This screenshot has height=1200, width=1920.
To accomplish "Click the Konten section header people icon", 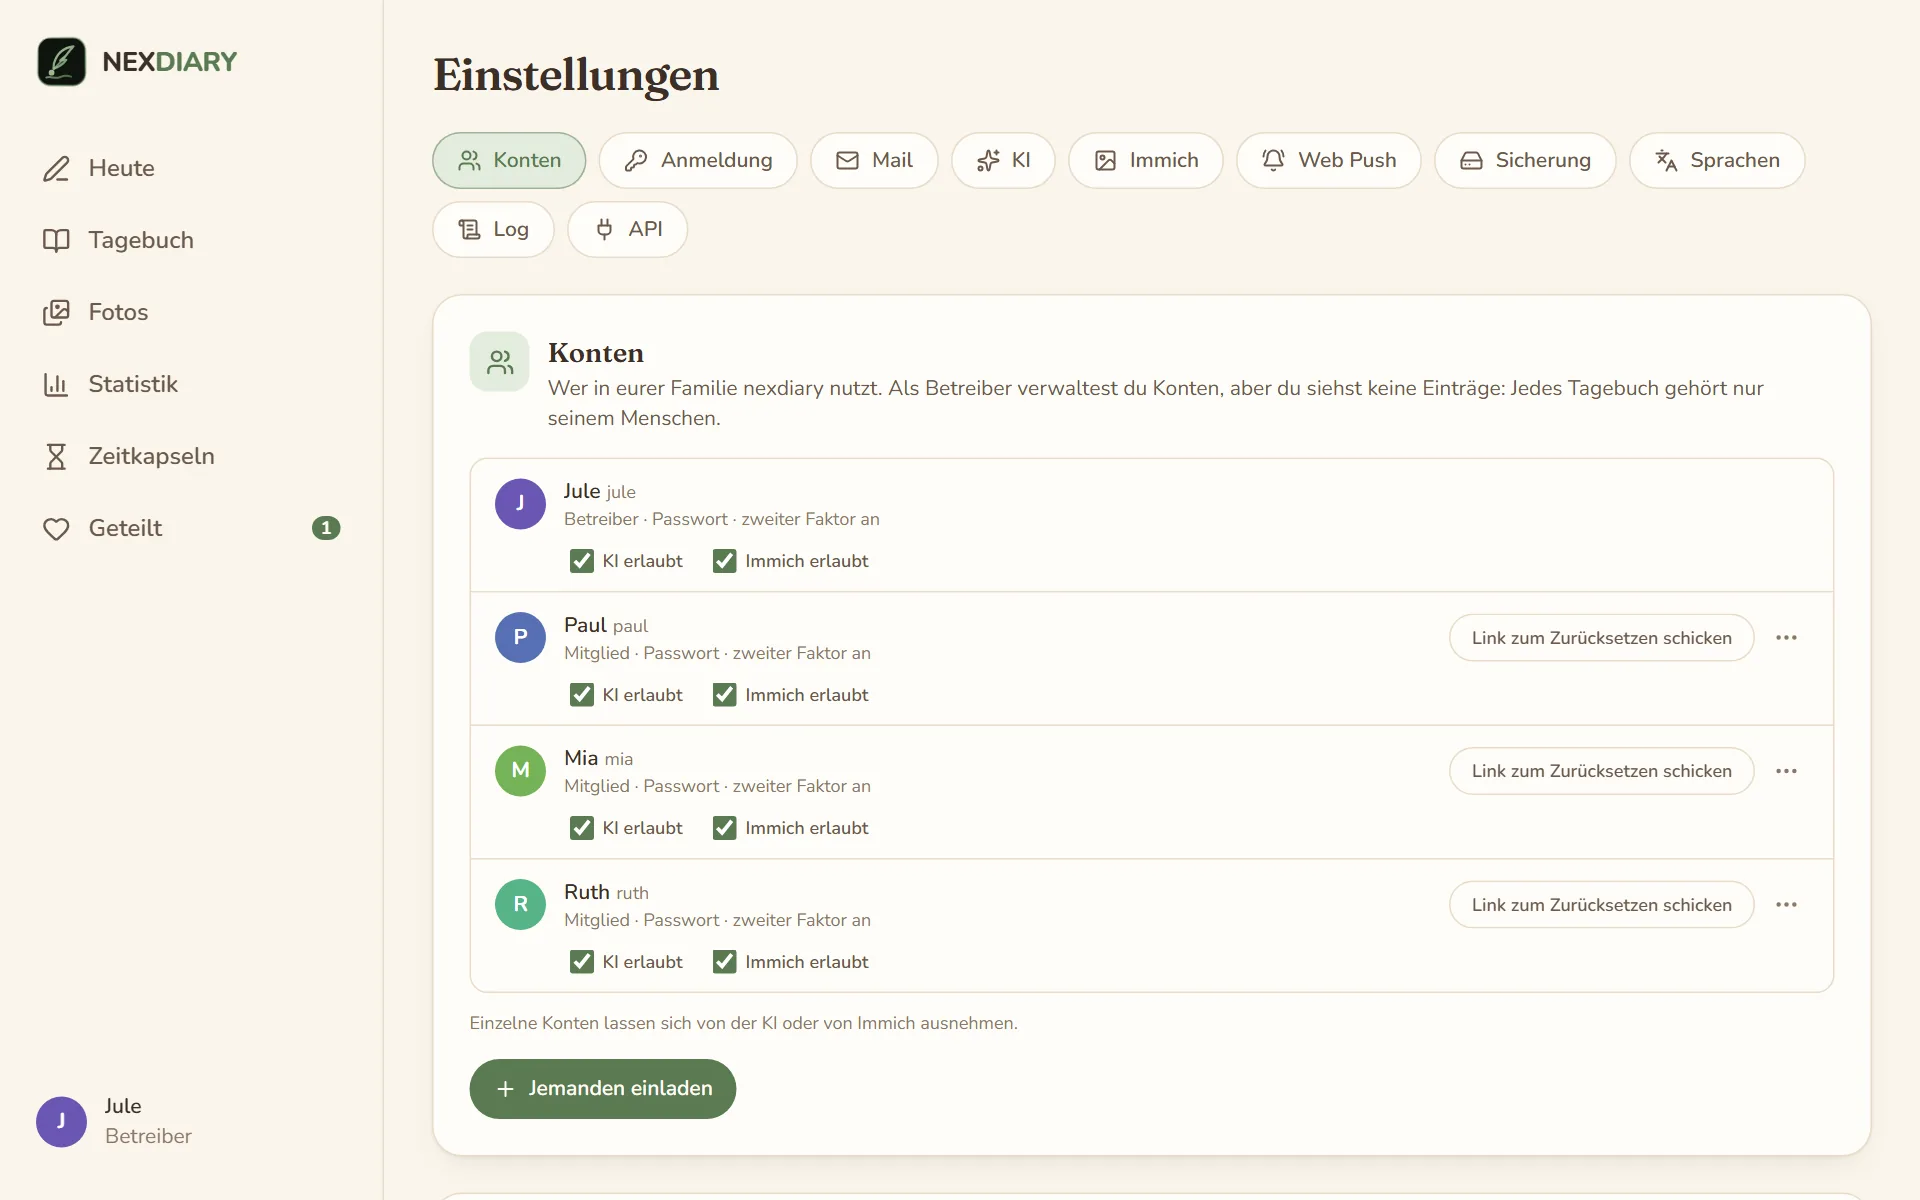I will 499,361.
